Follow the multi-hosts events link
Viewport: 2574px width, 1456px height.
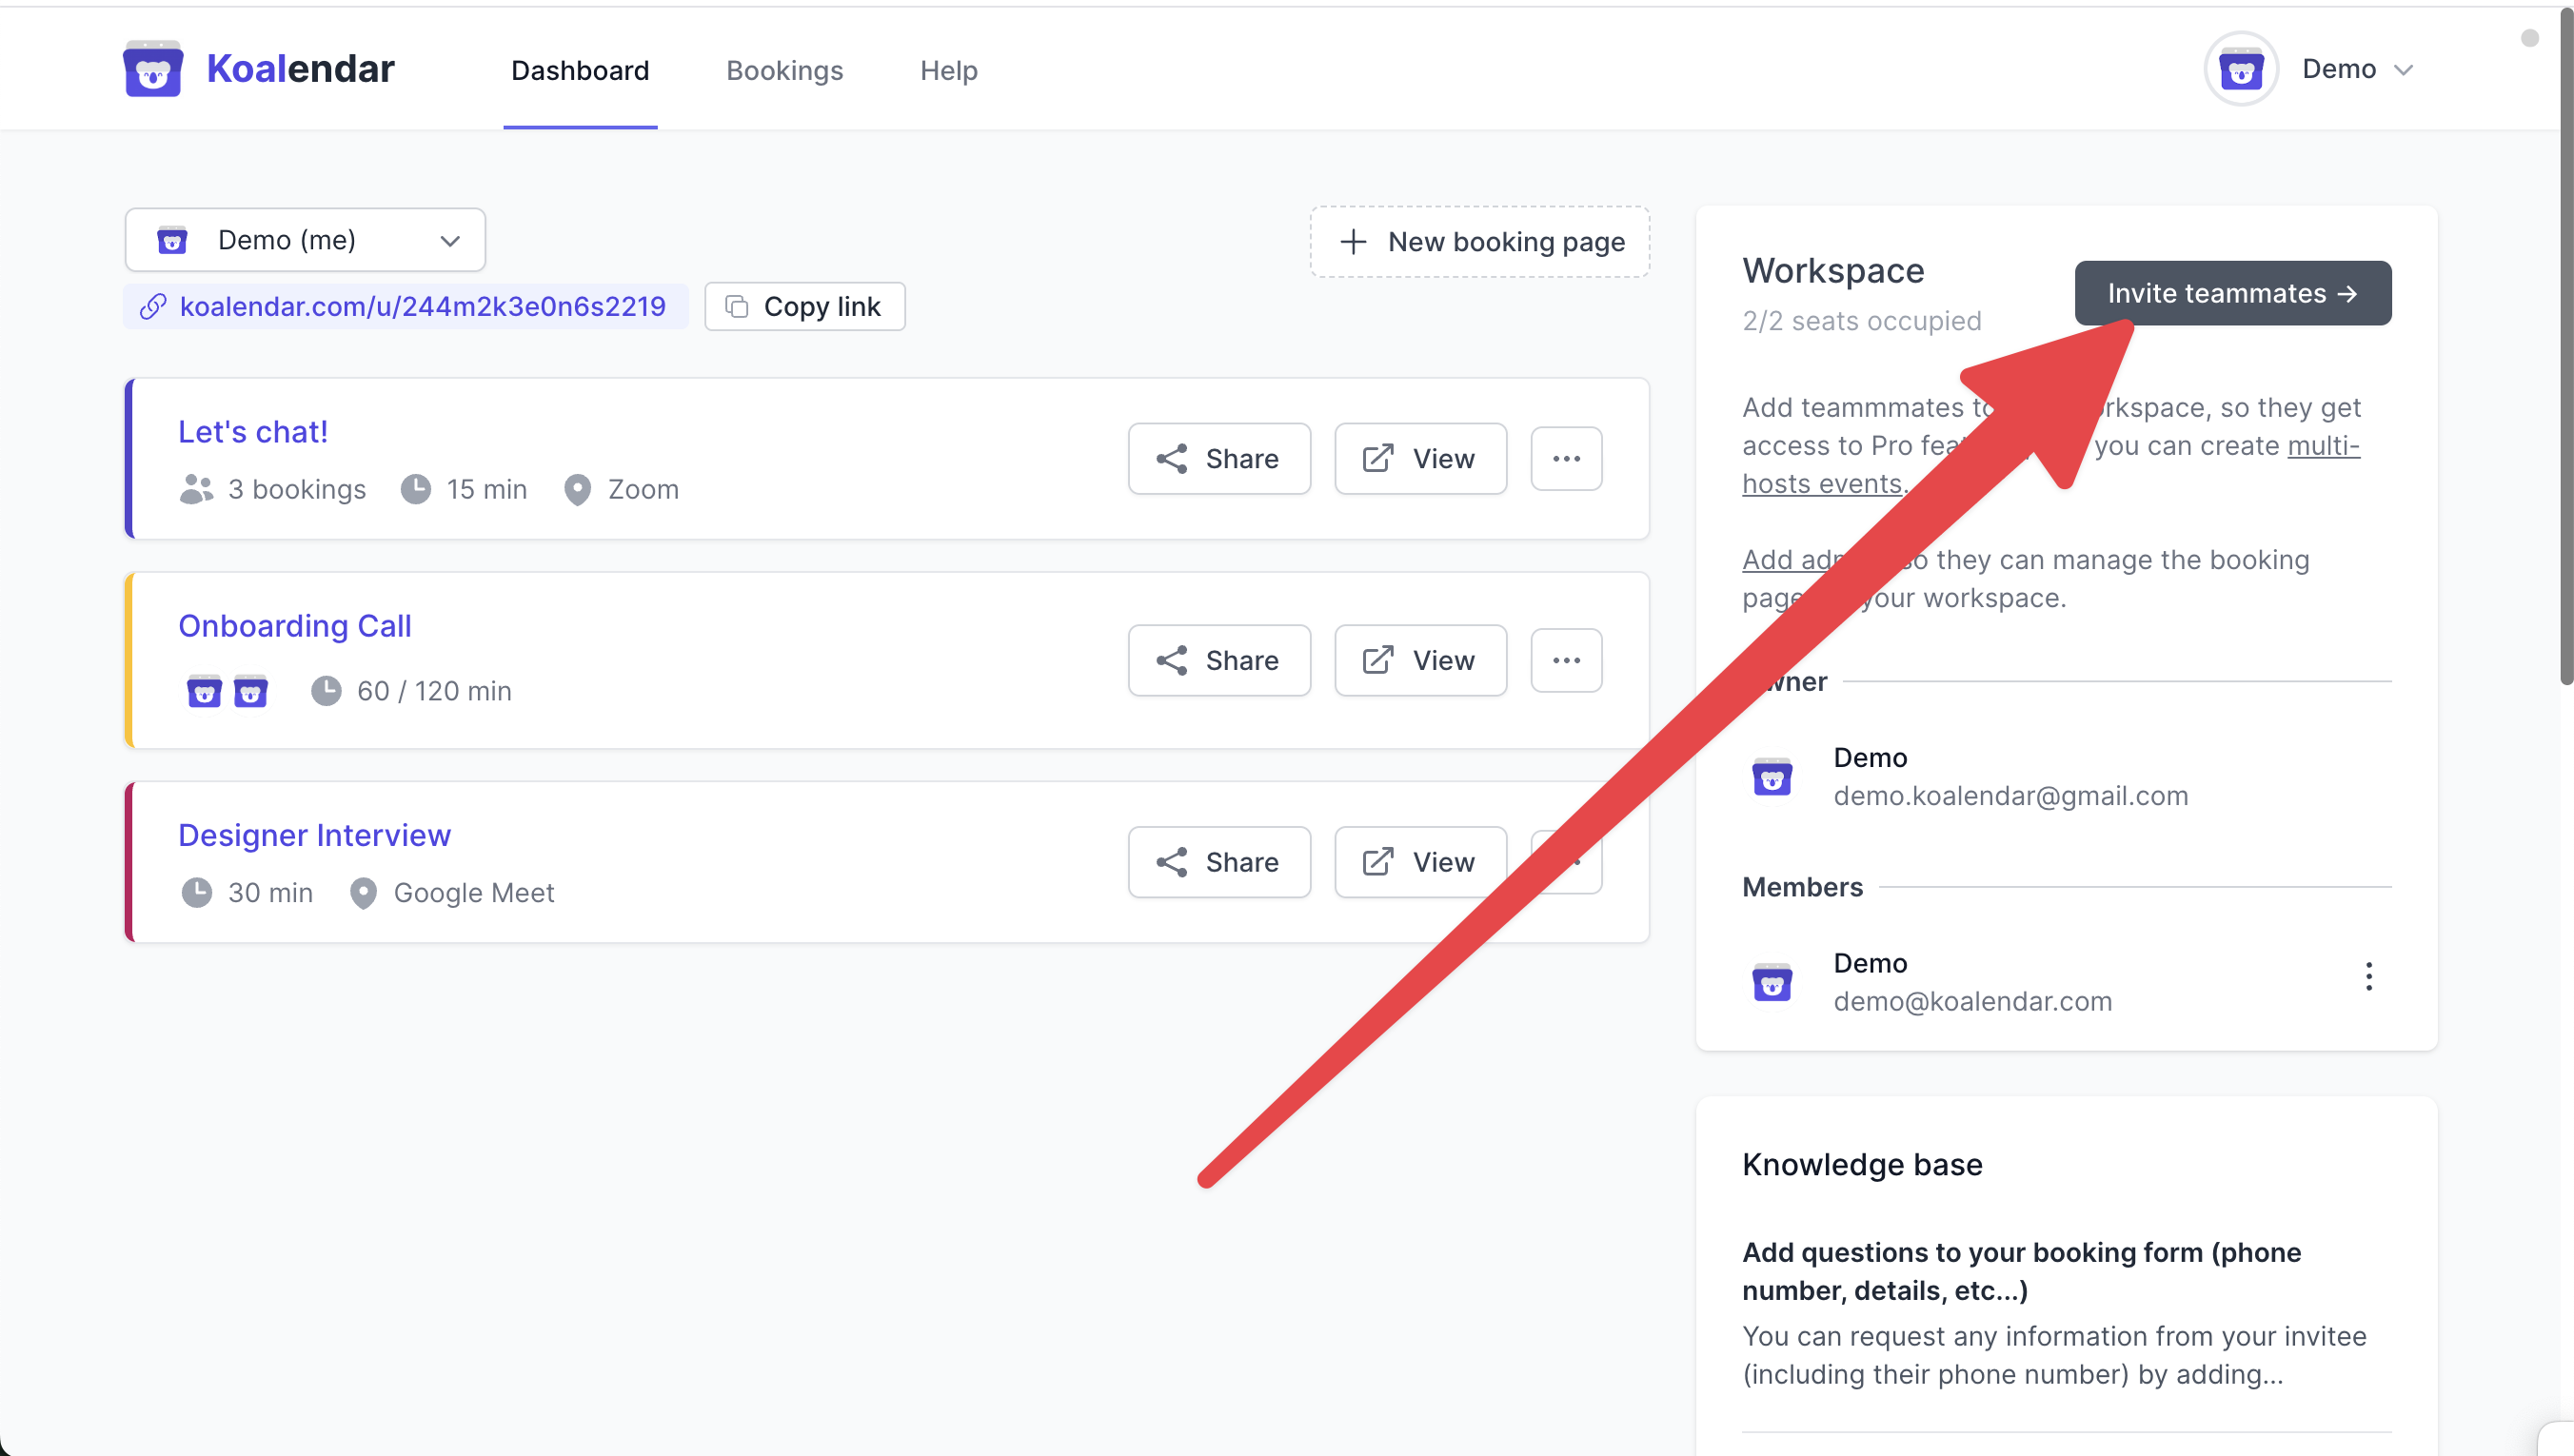coord(2323,446)
